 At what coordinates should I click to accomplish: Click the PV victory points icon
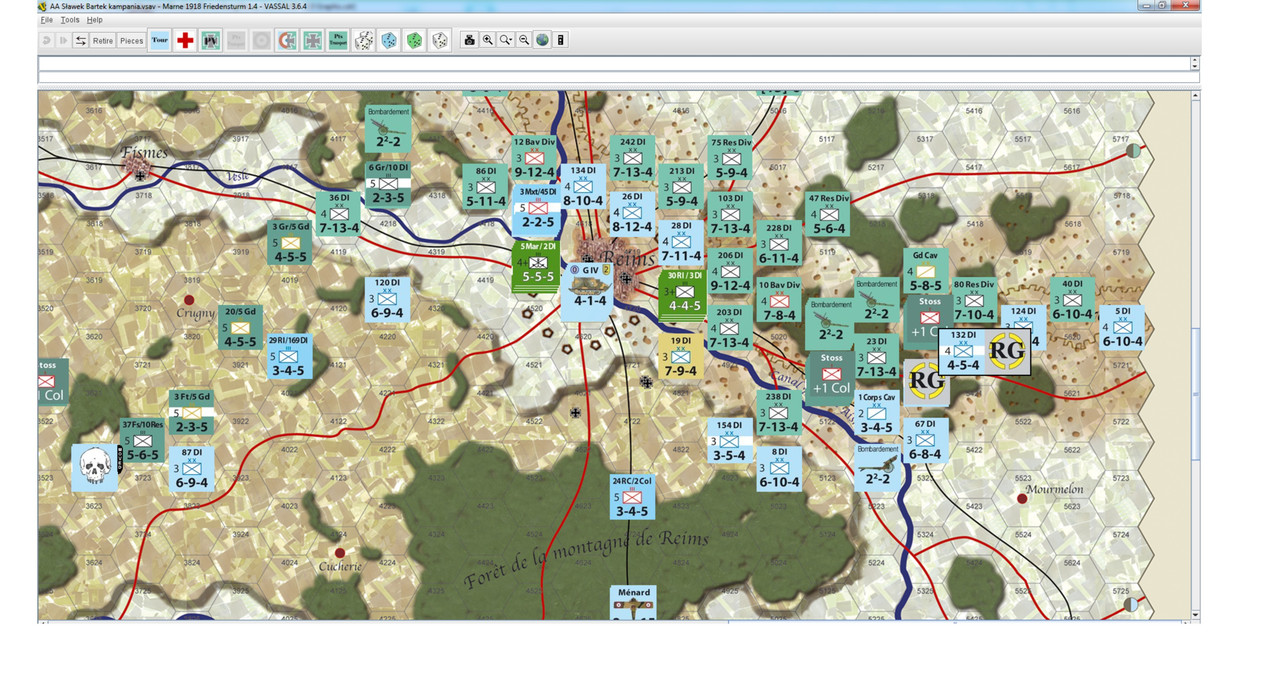pos(211,40)
